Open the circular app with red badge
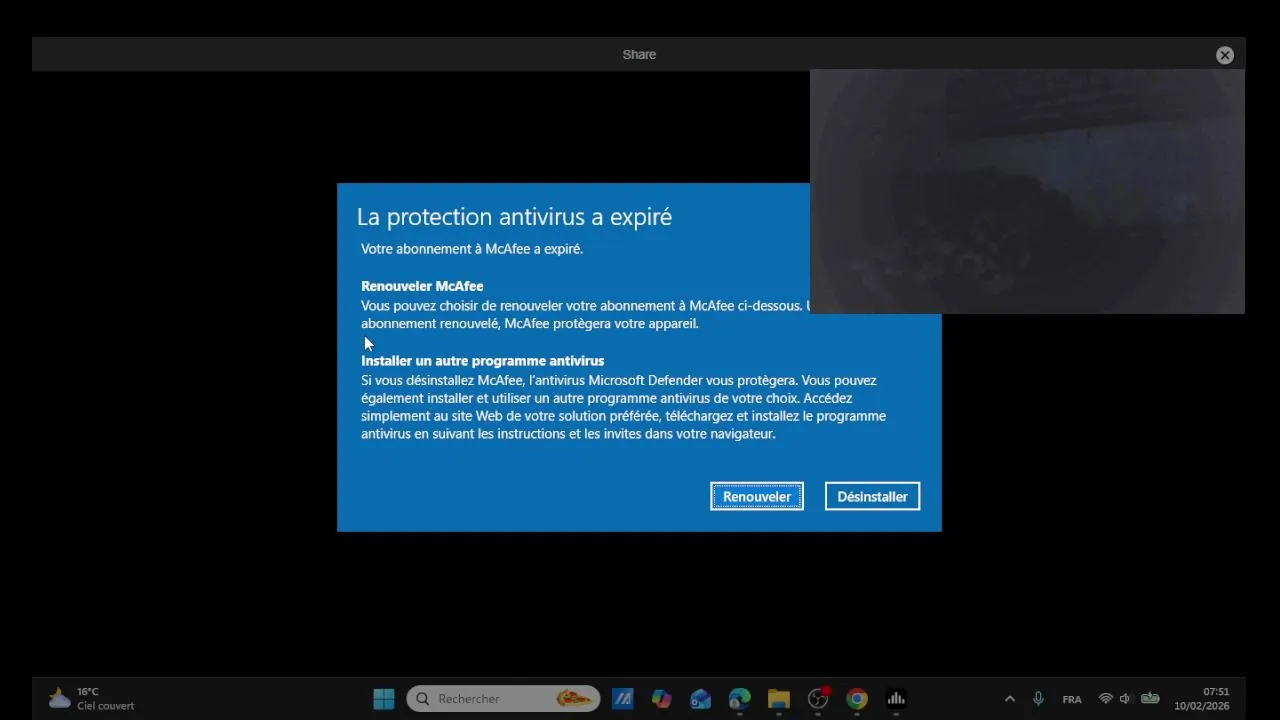This screenshot has height=720, width=1280. pyautogui.click(x=818, y=699)
